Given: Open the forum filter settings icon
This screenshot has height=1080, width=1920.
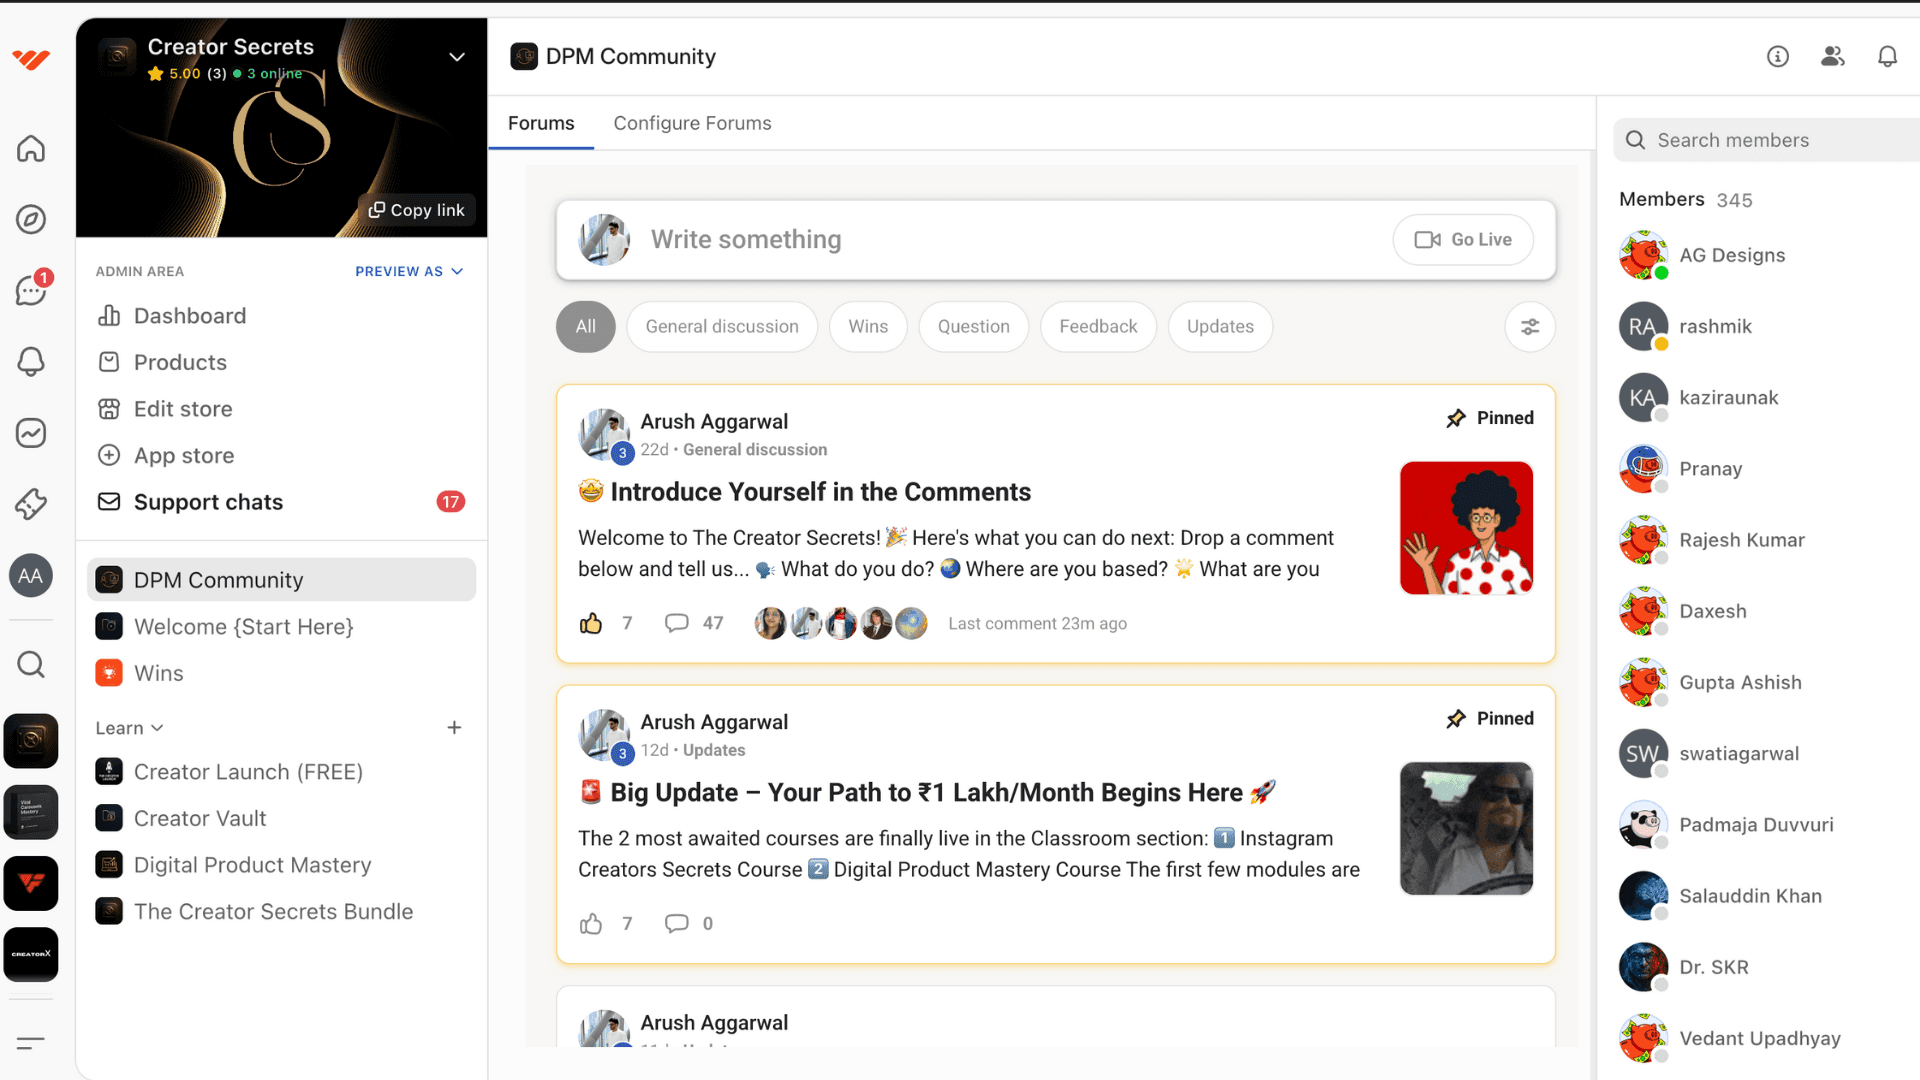Looking at the screenshot, I should (x=1529, y=327).
